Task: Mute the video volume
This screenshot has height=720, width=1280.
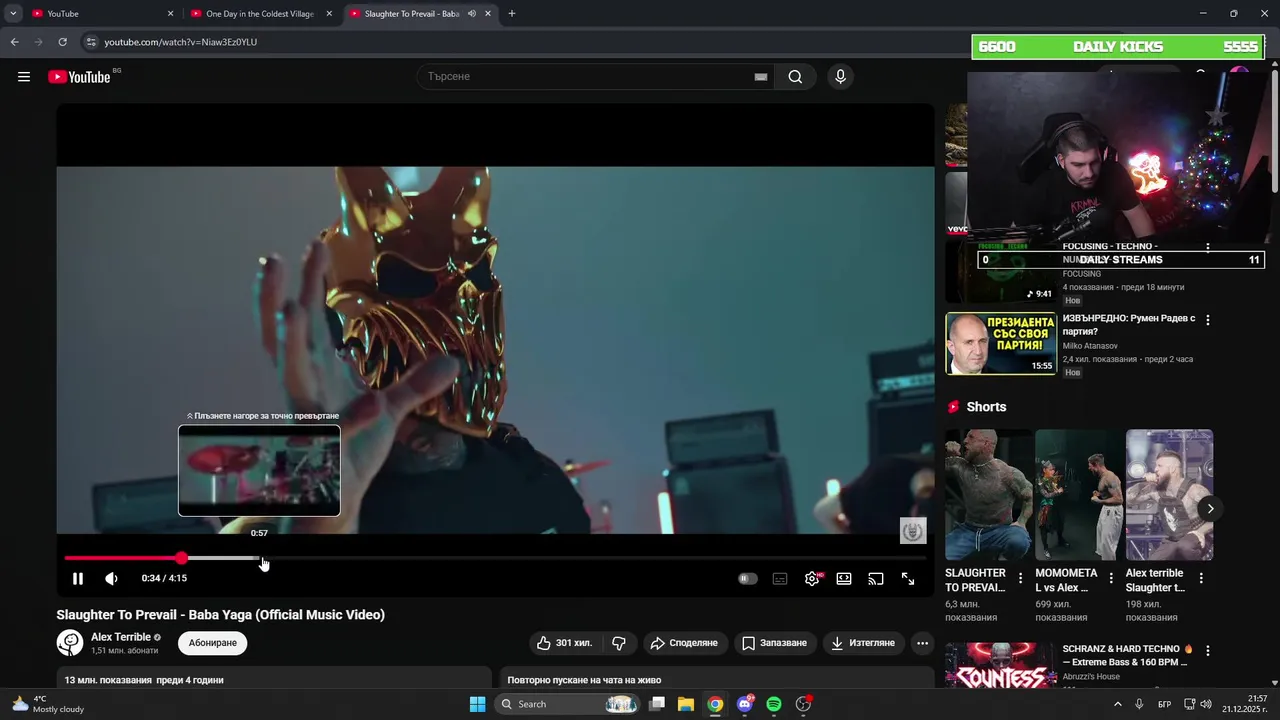Action: [111, 578]
